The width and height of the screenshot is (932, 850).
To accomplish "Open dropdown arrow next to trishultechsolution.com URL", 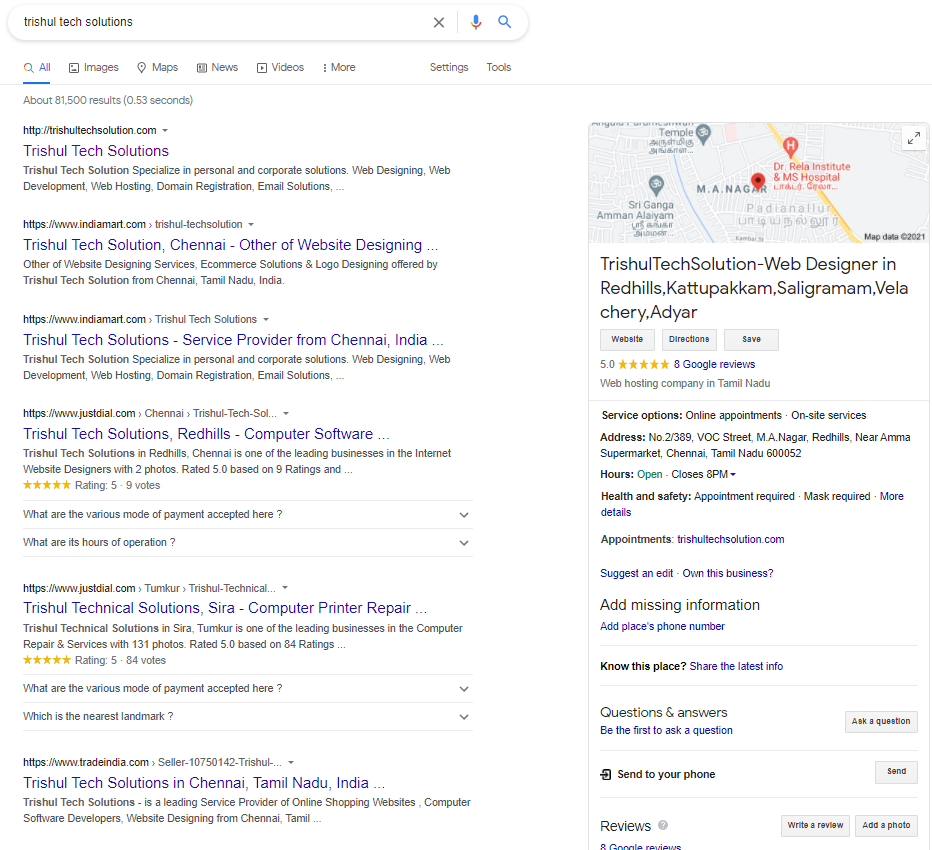I will (x=165, y=131).
